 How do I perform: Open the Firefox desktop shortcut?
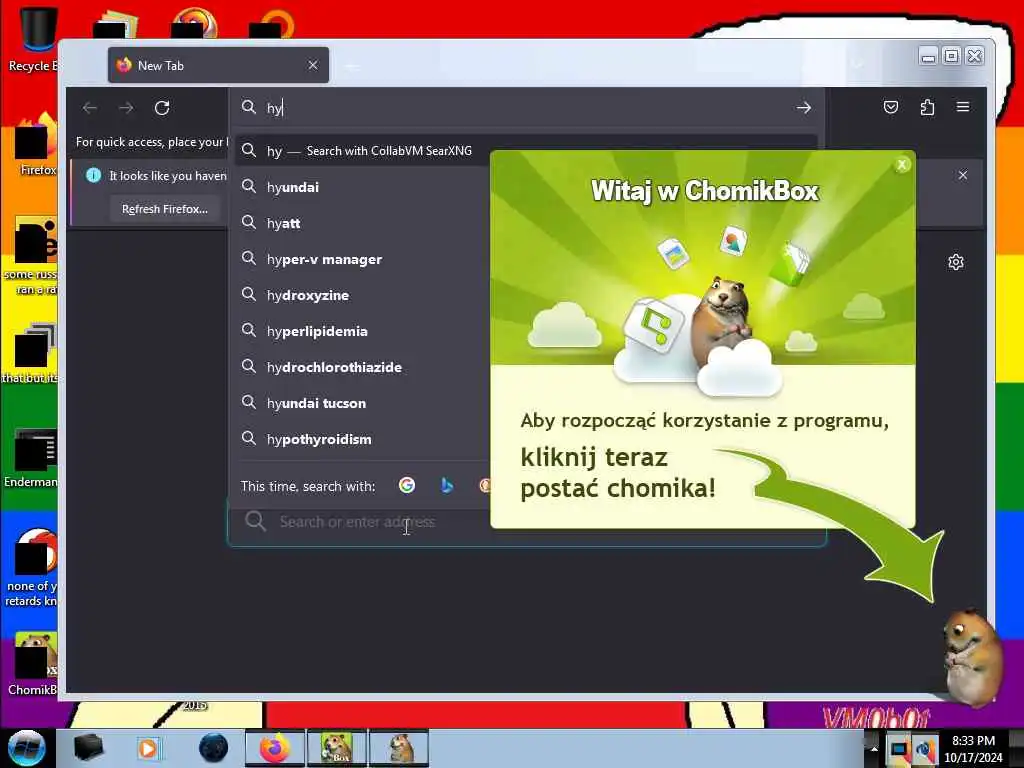[x=37, y=145]
